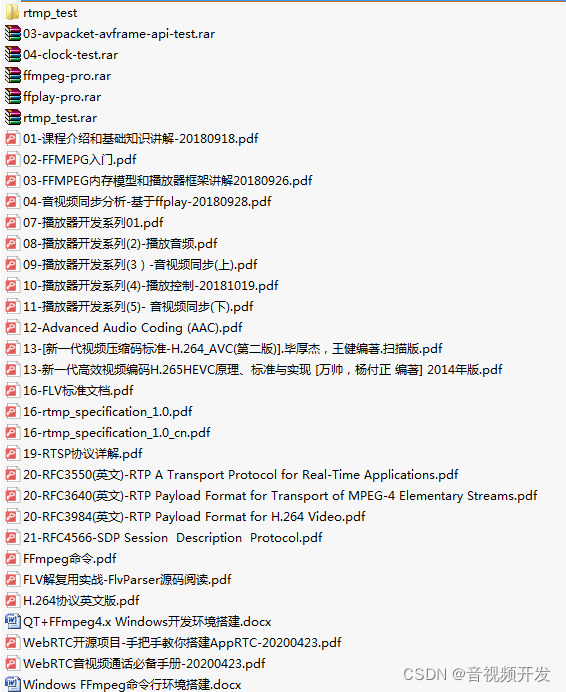Viewport: 566px width, 692px height.
Task: Click the Word icon of Windows FFmpeg命令行环境搭建.docx
Action: point(12,684)
